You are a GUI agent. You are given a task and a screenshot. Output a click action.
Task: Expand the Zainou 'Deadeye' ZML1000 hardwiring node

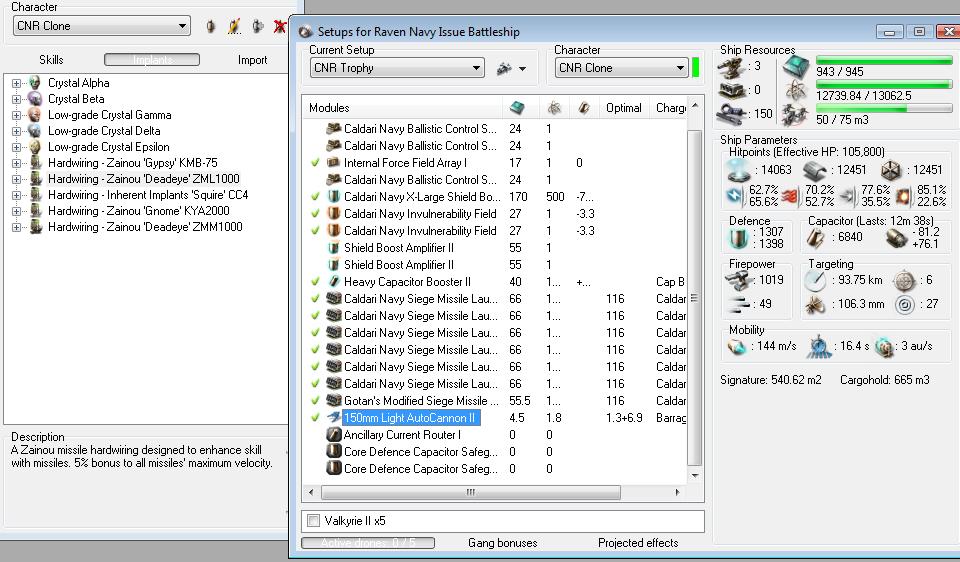(x=17, y=179)
